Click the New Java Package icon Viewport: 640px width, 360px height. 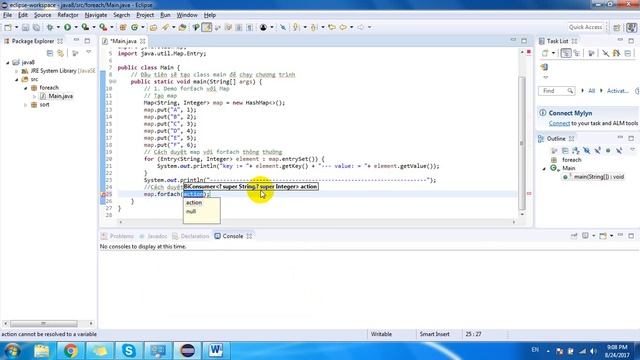coord(123,27)
